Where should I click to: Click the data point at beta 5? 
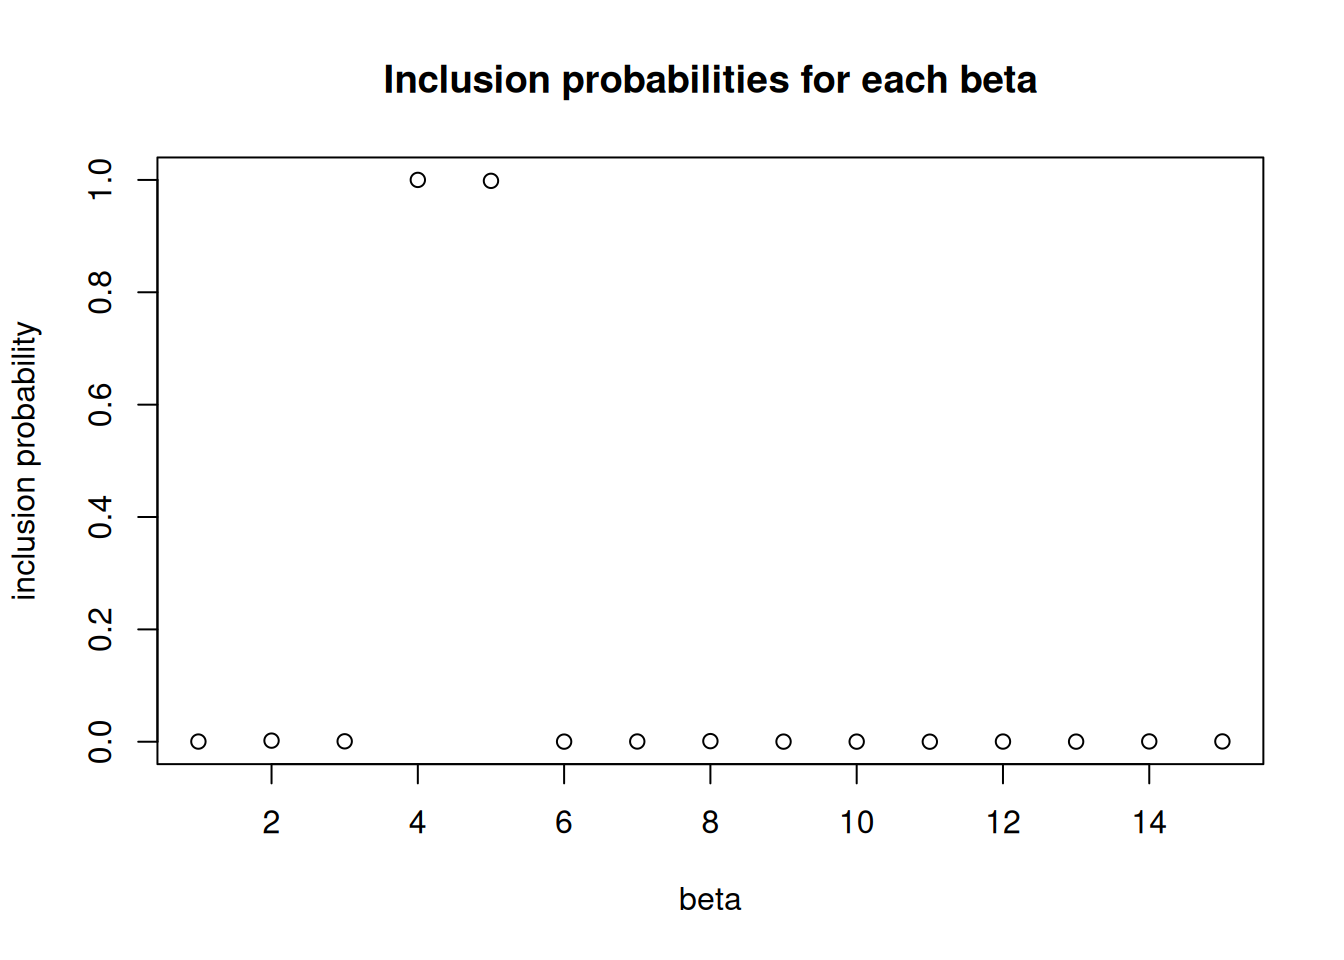click(x=491, y=181)
